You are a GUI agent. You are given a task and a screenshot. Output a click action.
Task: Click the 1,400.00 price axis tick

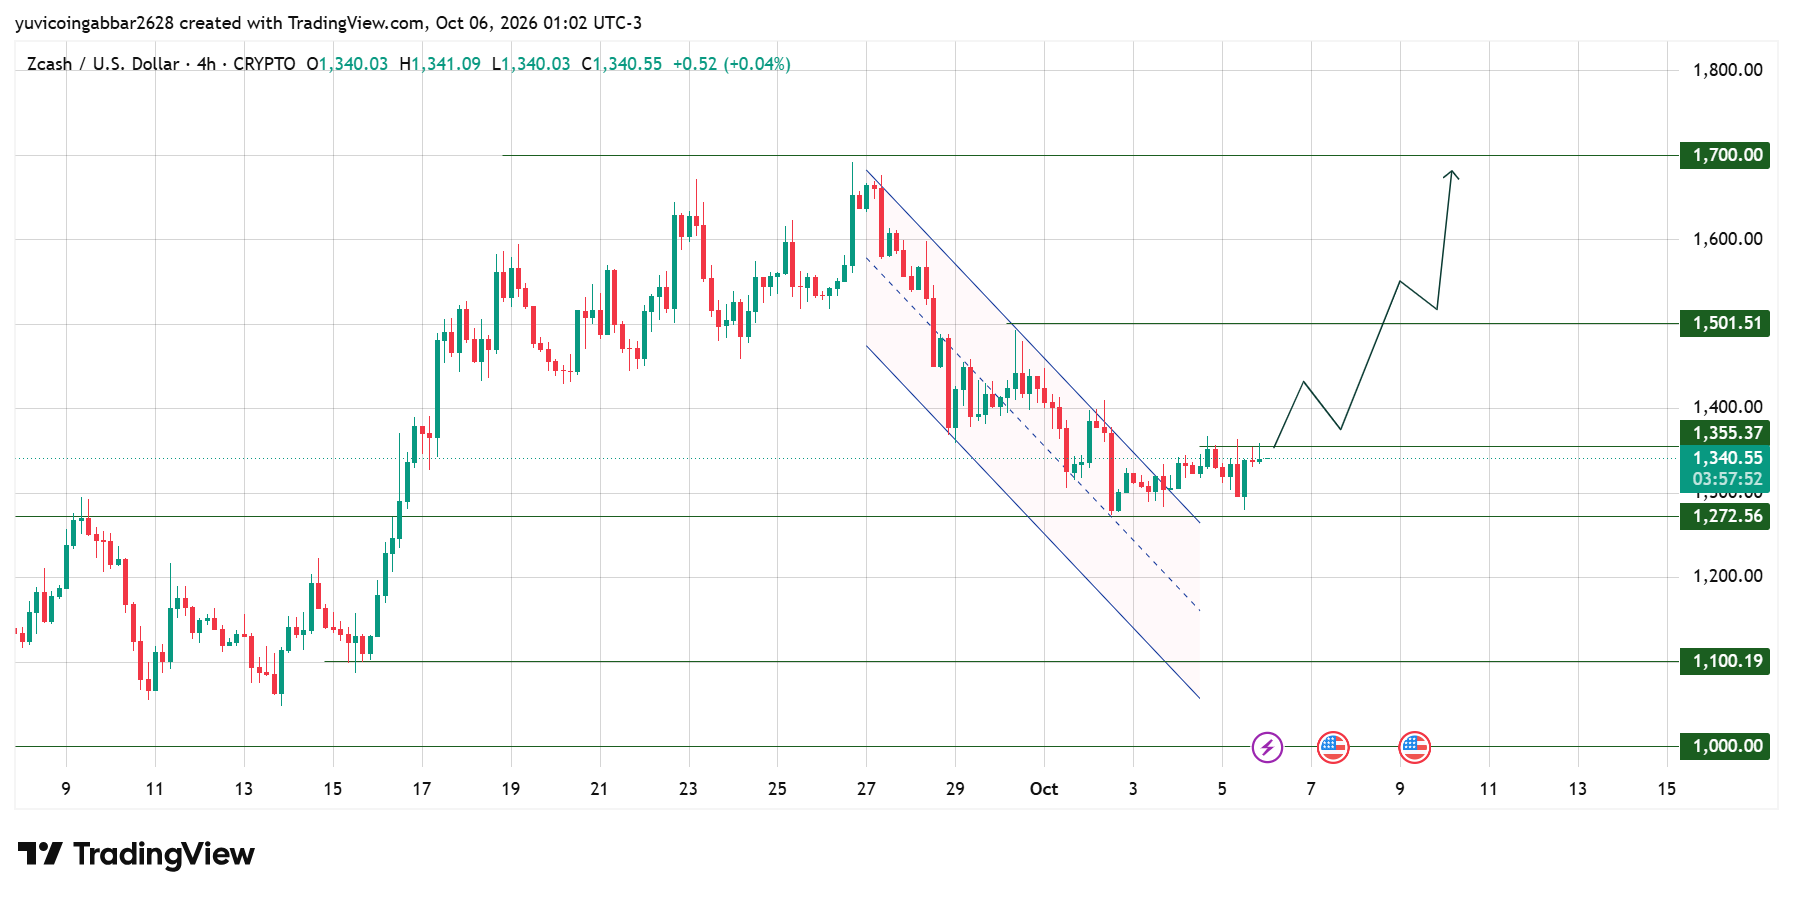click(1727, 407)
